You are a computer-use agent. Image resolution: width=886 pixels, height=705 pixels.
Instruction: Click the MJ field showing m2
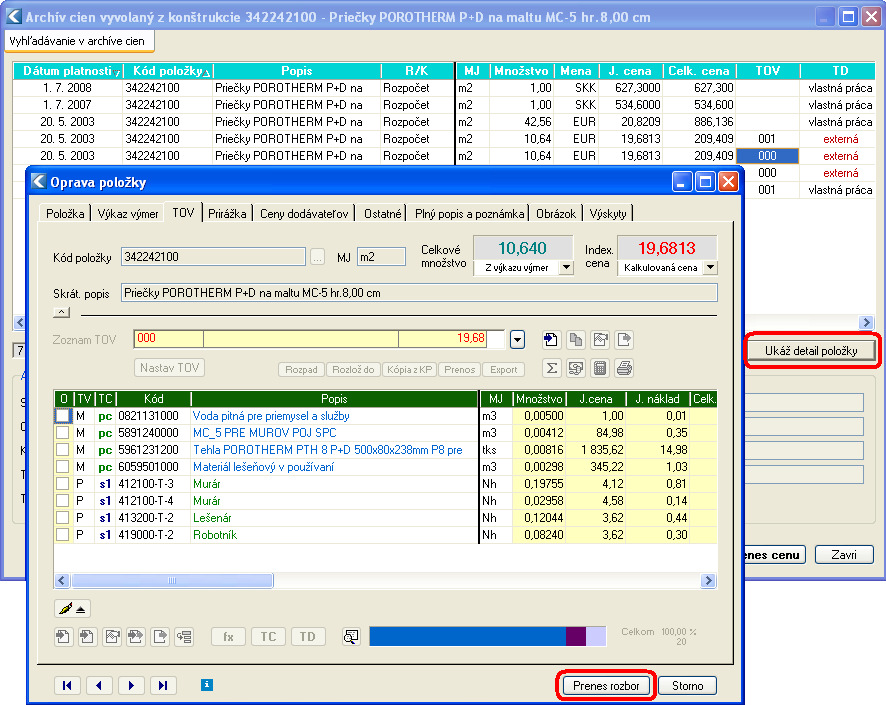click(381, 257)
